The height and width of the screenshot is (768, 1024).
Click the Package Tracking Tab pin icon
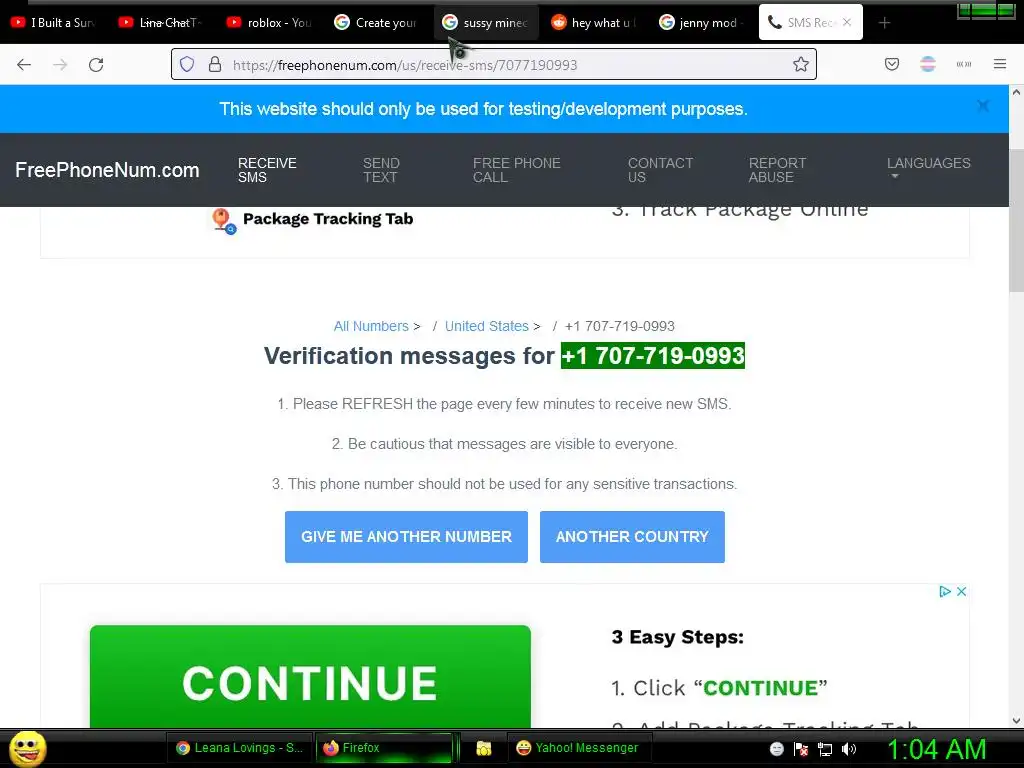click(x=223, y=221)
